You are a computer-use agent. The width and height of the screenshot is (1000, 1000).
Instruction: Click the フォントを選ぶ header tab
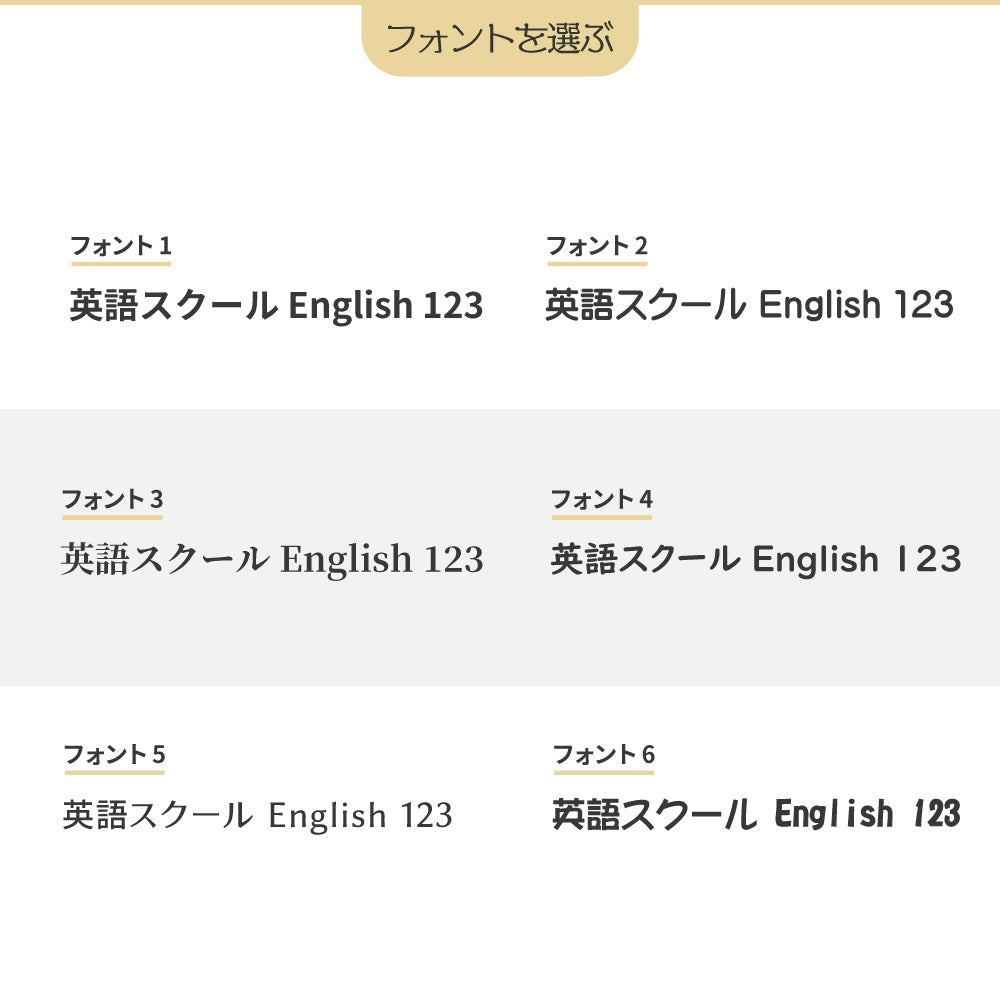pyautogui.click(x=499, y=39)
